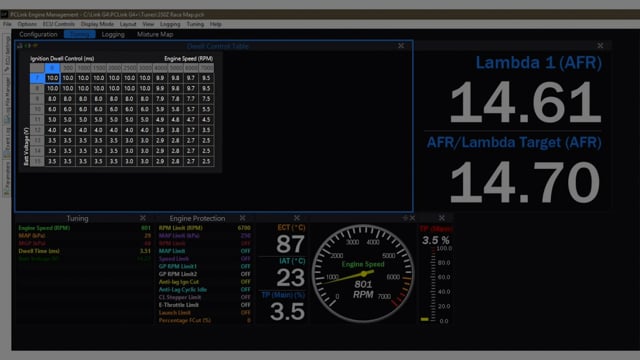
Task: Select the Dwell Time (ms) row
Action: click(84, 251)
